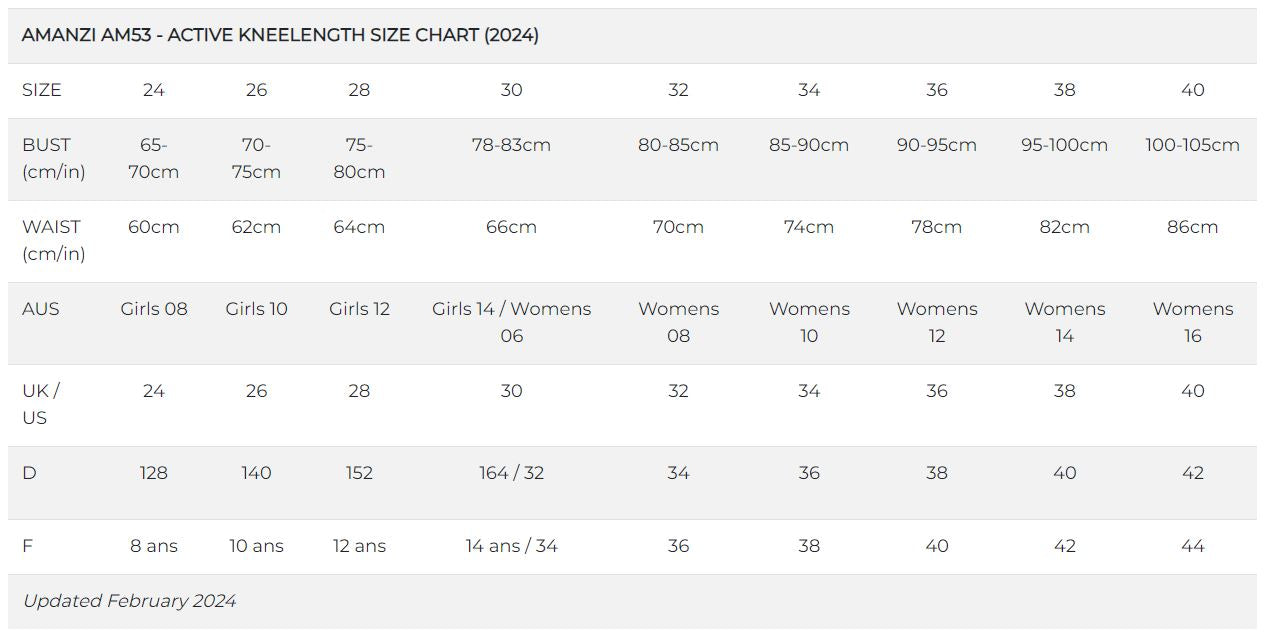Click the AMANZI AM53 size chart title

280,35
